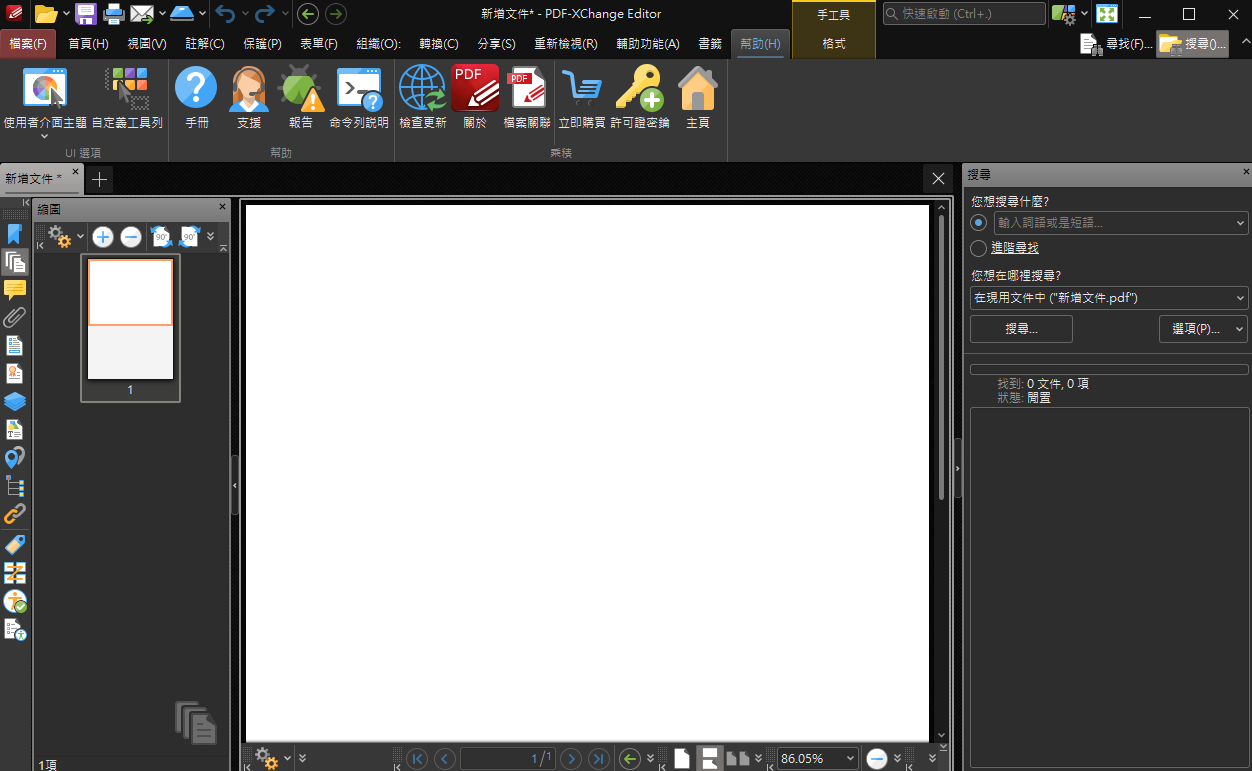The height and width of the screenshot is (771, 1252).
Task: Select the 進階尋找 radio button
Action: point(977,248)
